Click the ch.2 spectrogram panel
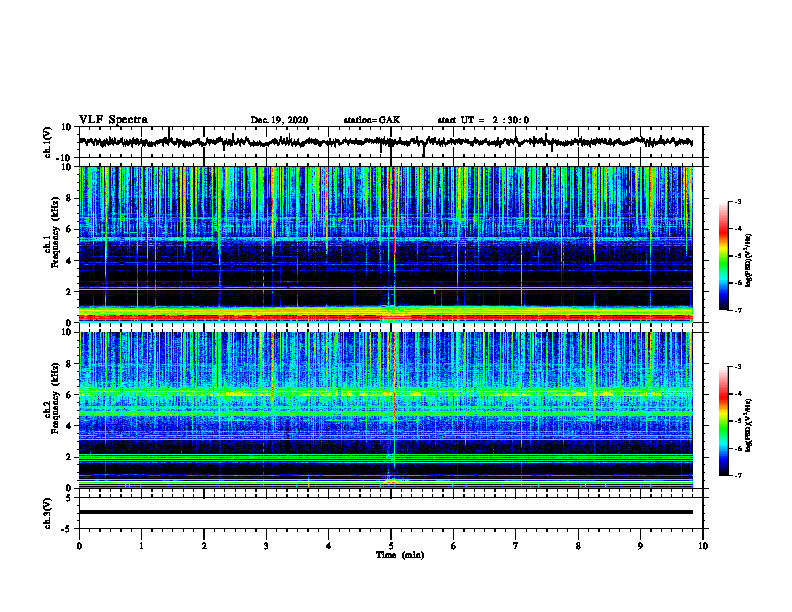This screenshot has height=612, width=792. click(386, 410)
